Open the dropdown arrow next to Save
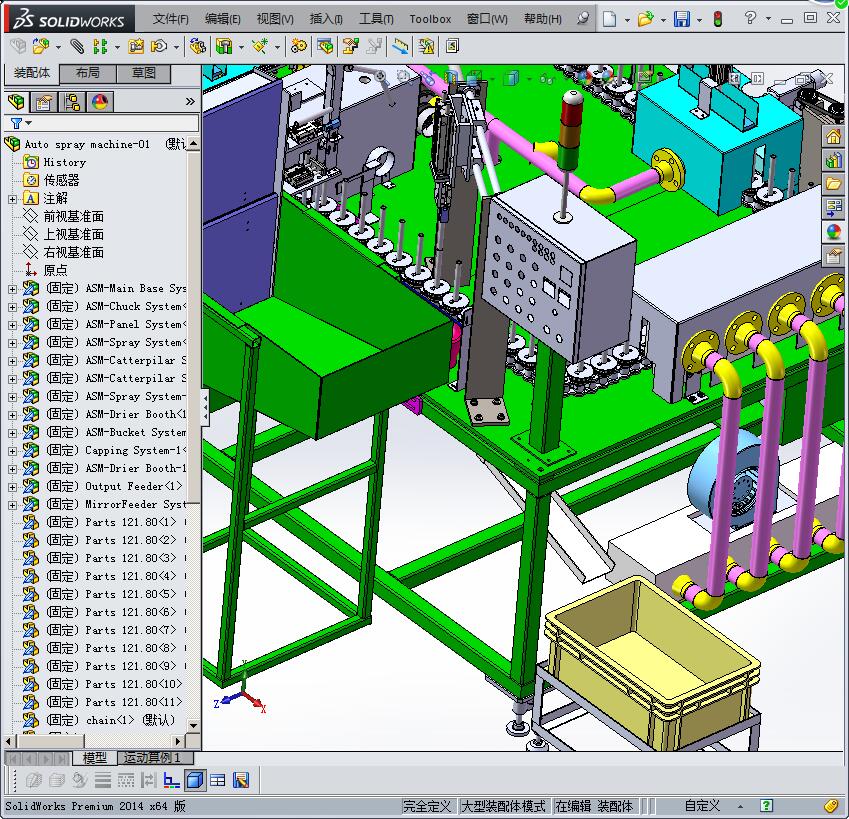This screenshot has height=819, width=849. (698, 19)
